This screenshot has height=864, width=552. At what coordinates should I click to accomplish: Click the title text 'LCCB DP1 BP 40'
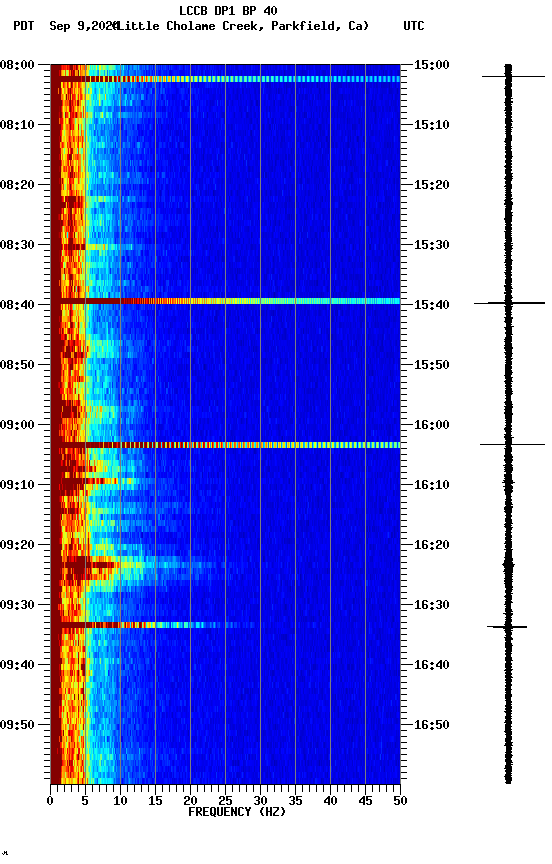pyautogui.click(x=228, y=10)
